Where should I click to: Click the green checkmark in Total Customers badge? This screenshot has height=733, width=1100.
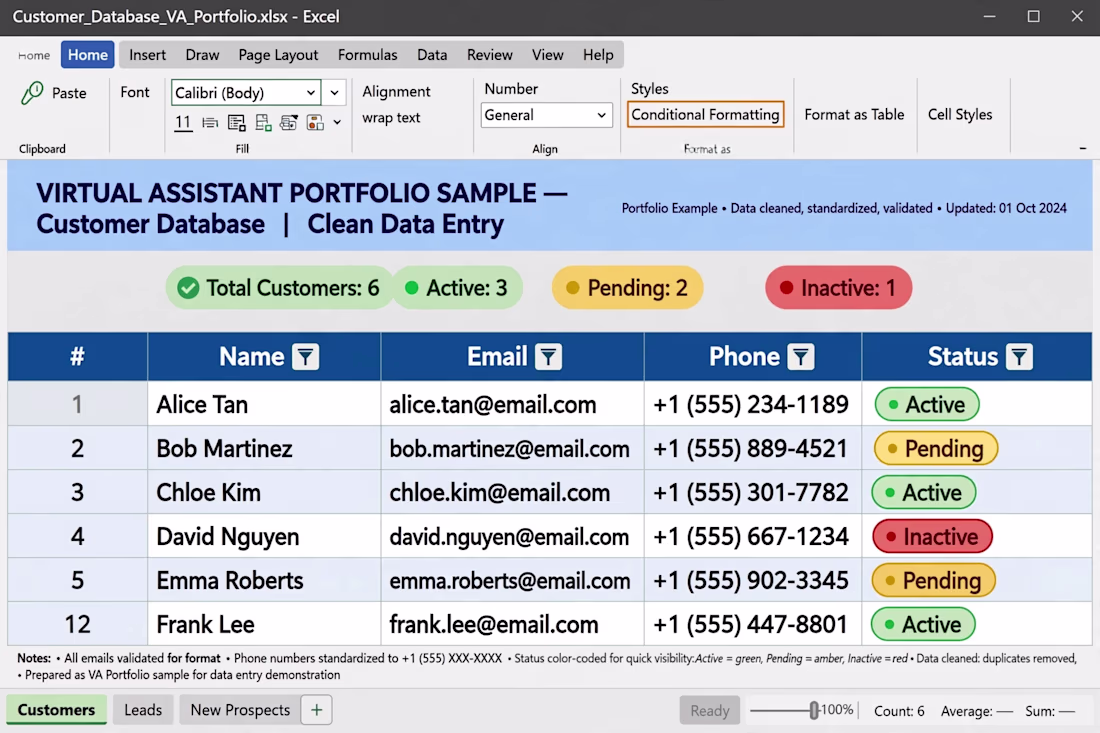coord(188,288)
